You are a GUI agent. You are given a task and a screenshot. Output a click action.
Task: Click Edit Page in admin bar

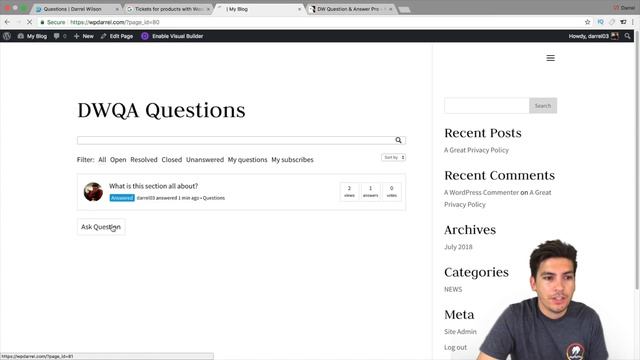coord(117,36)
